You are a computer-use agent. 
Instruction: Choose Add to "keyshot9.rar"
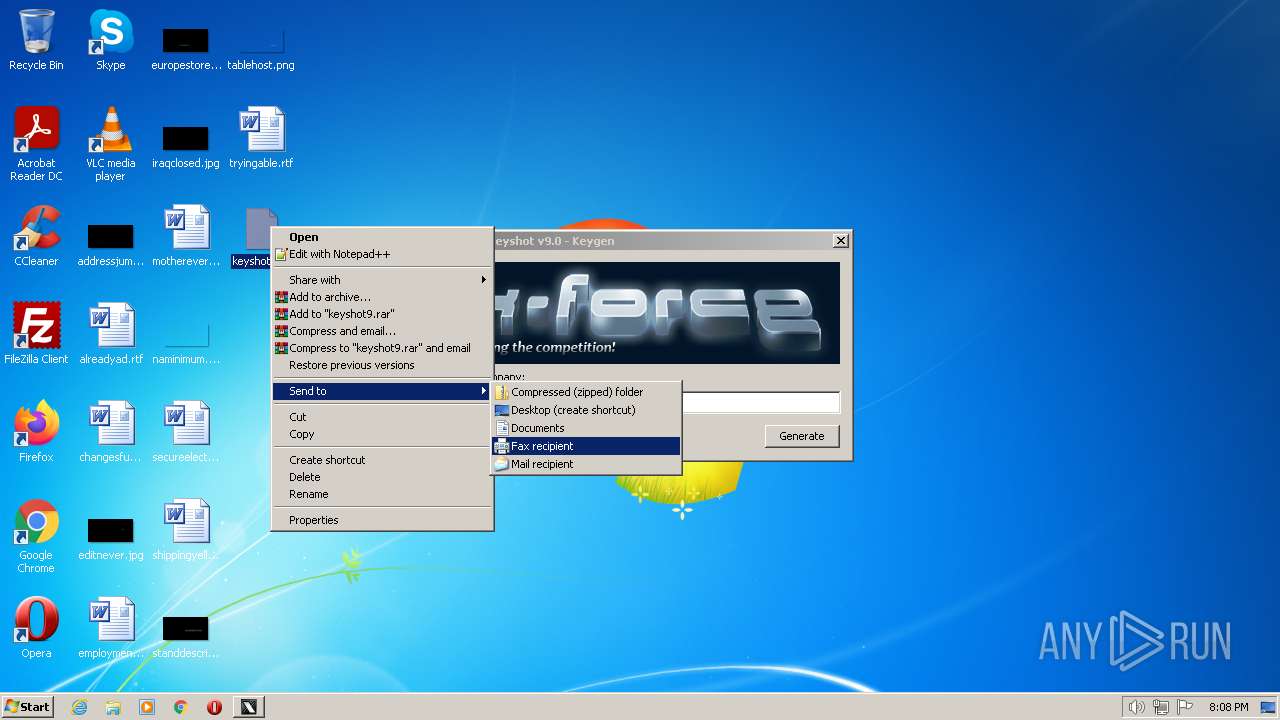382,314
